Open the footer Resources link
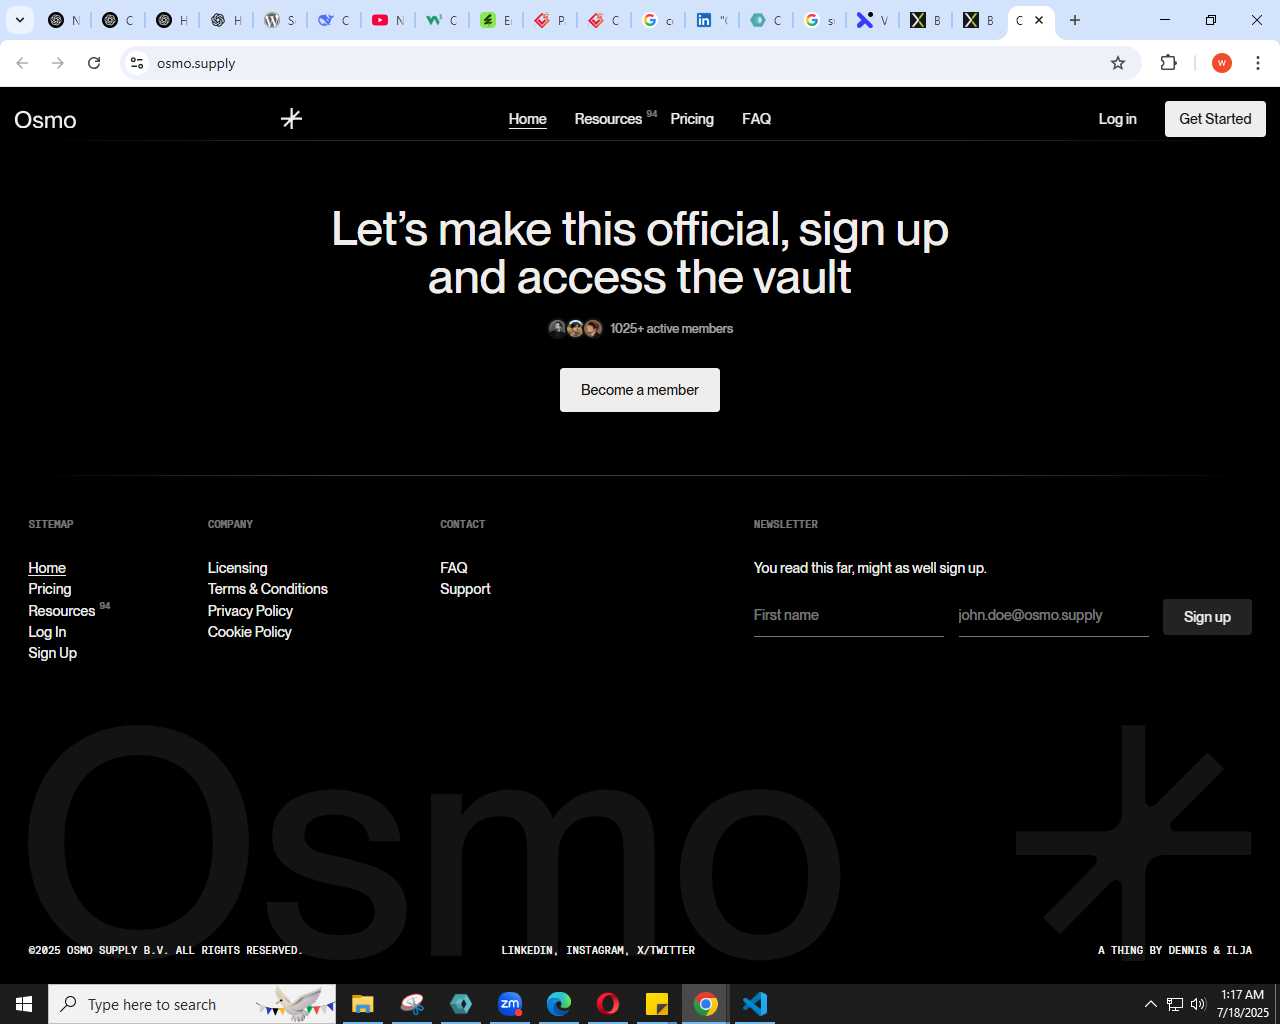 tap(62, 611)
